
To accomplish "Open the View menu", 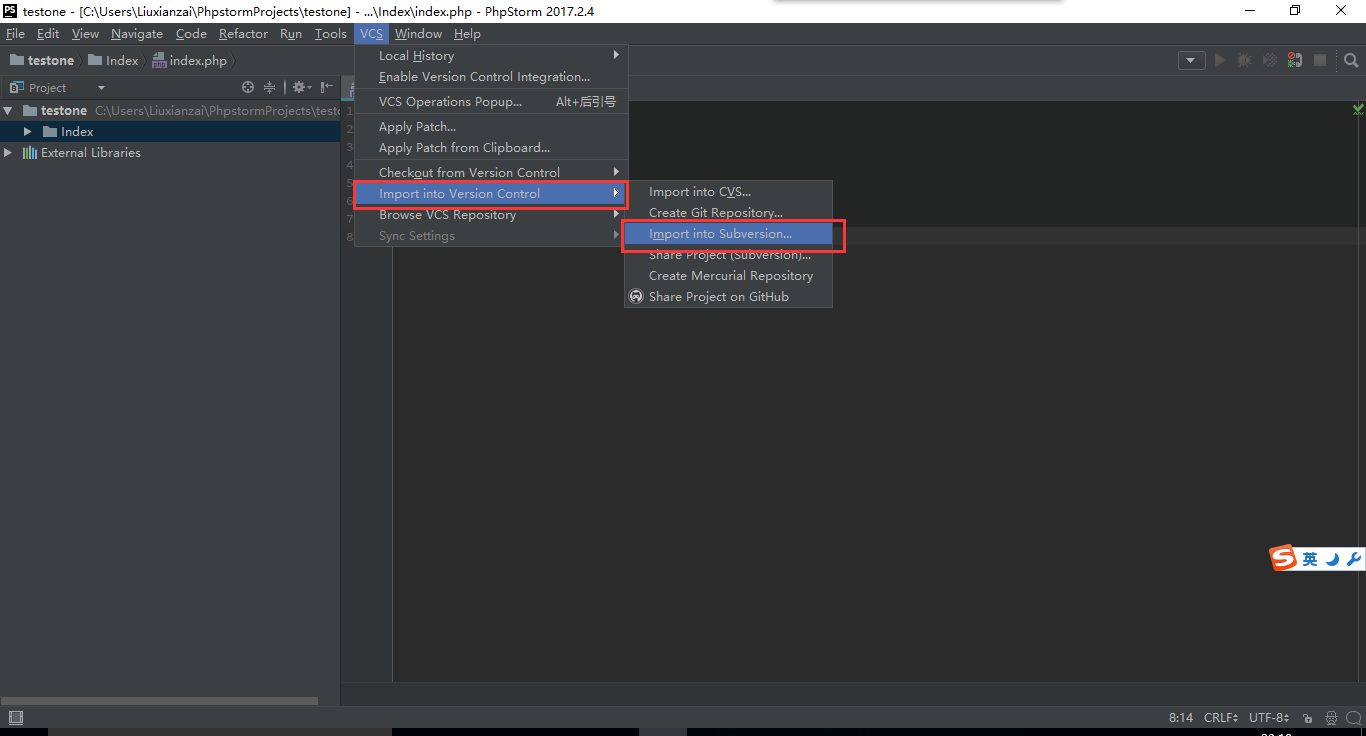I will click(x=85, y=34).
